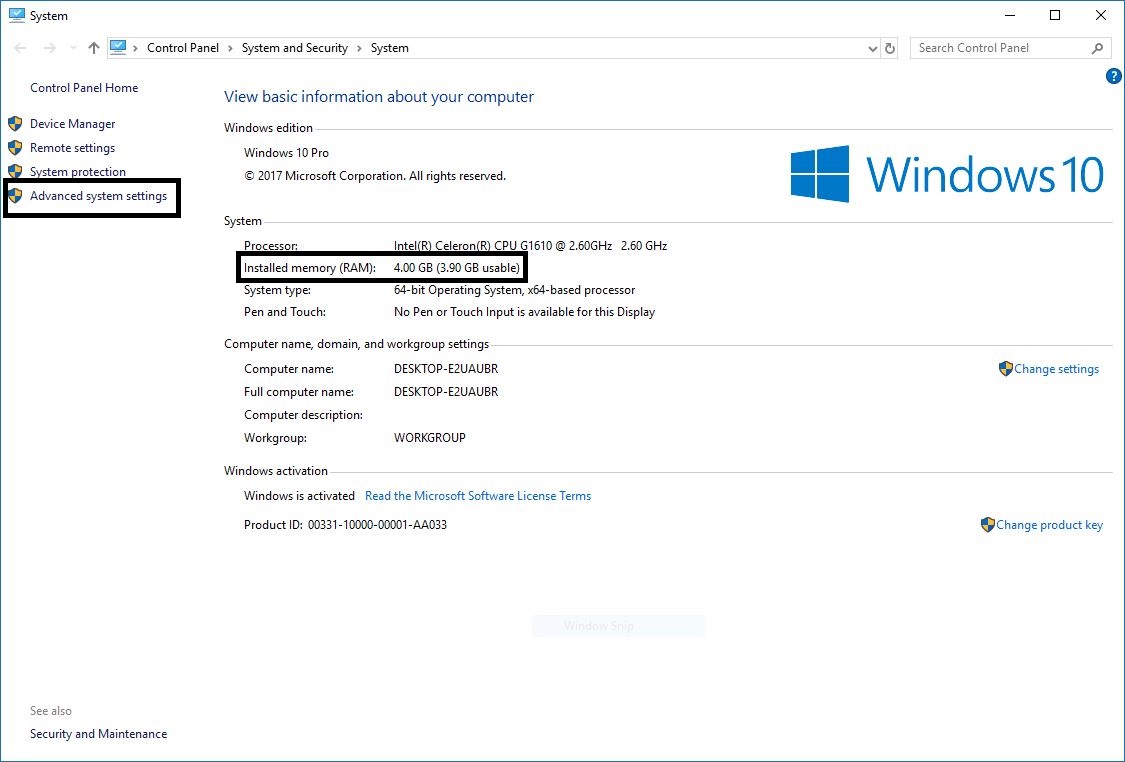The image size is (1125, 762).
Task: Expand the chevron after Control Panel breadcrumb
Action: [x=228, y=47]
